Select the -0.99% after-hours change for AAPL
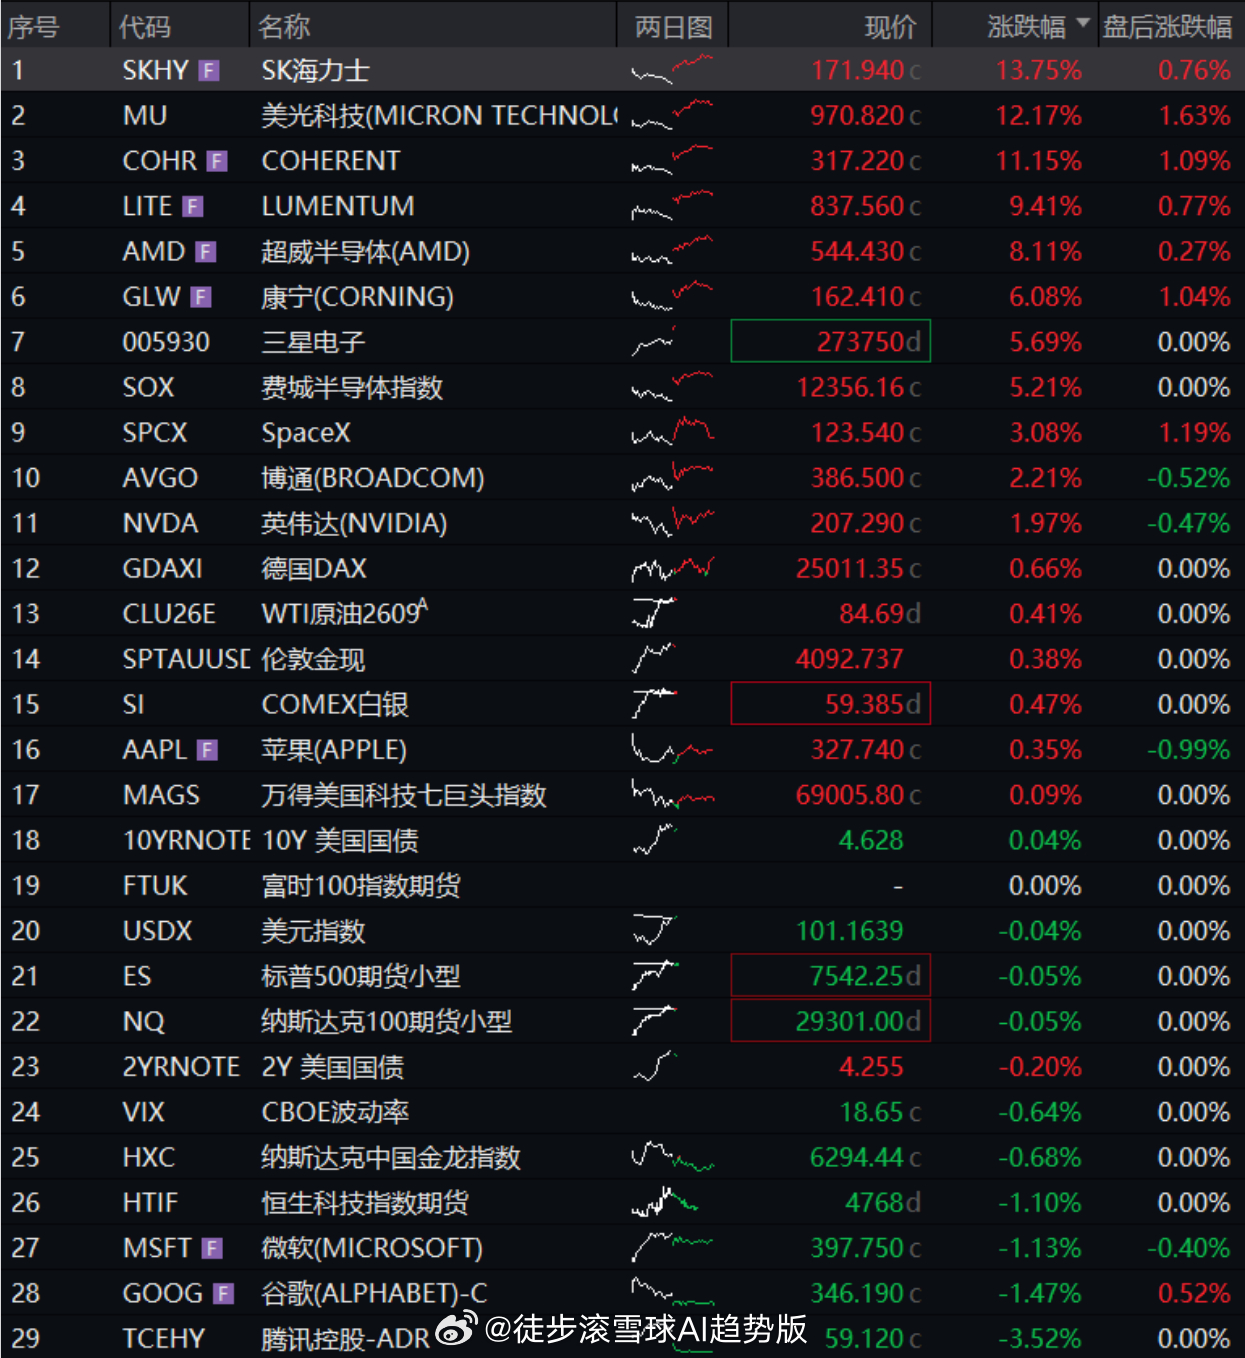Image resolution: width=1245 pixels, height=1358 pixels. pos(1188,750)
